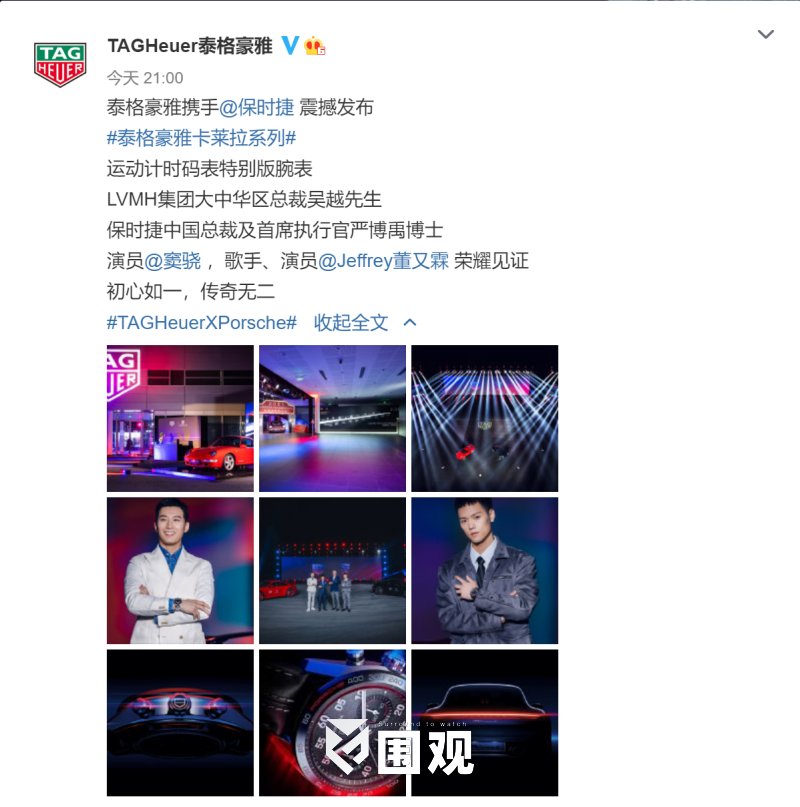Click the up arrow beside 收起全文
Viewport: 800px width, 807px height.
[x=410, y=323]
